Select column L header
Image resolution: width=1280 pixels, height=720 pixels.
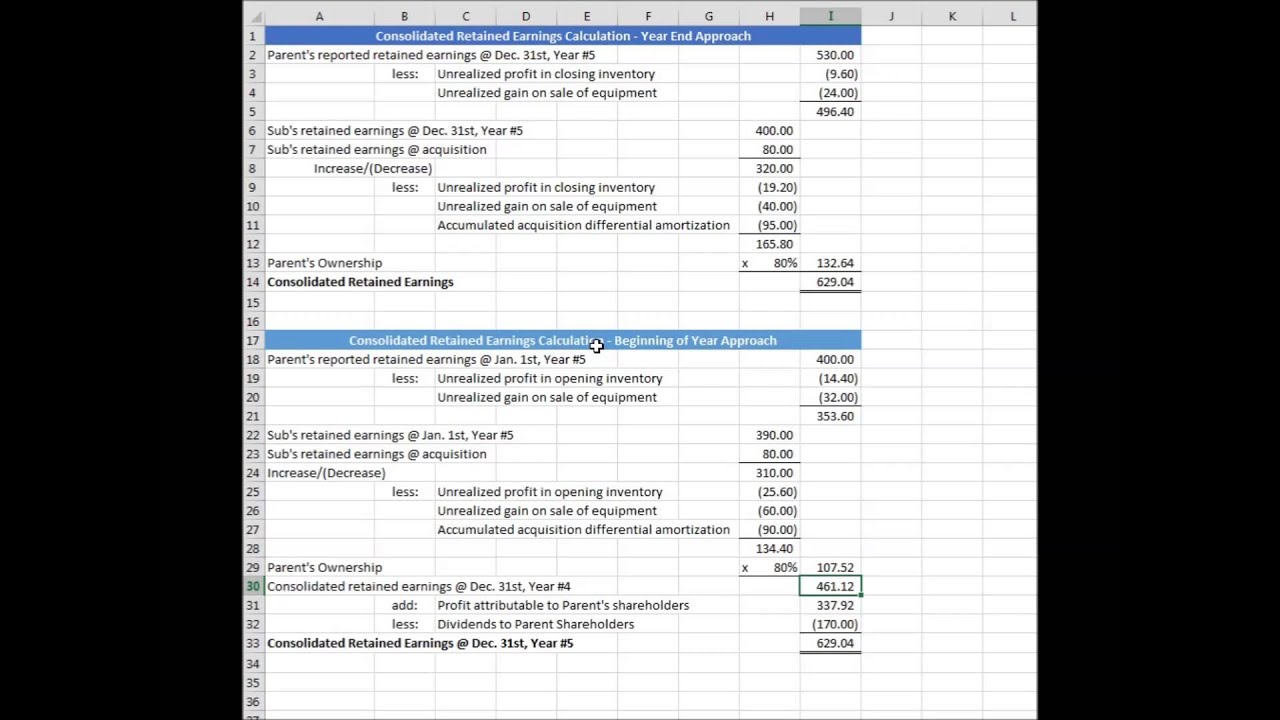click(1013, 16)
